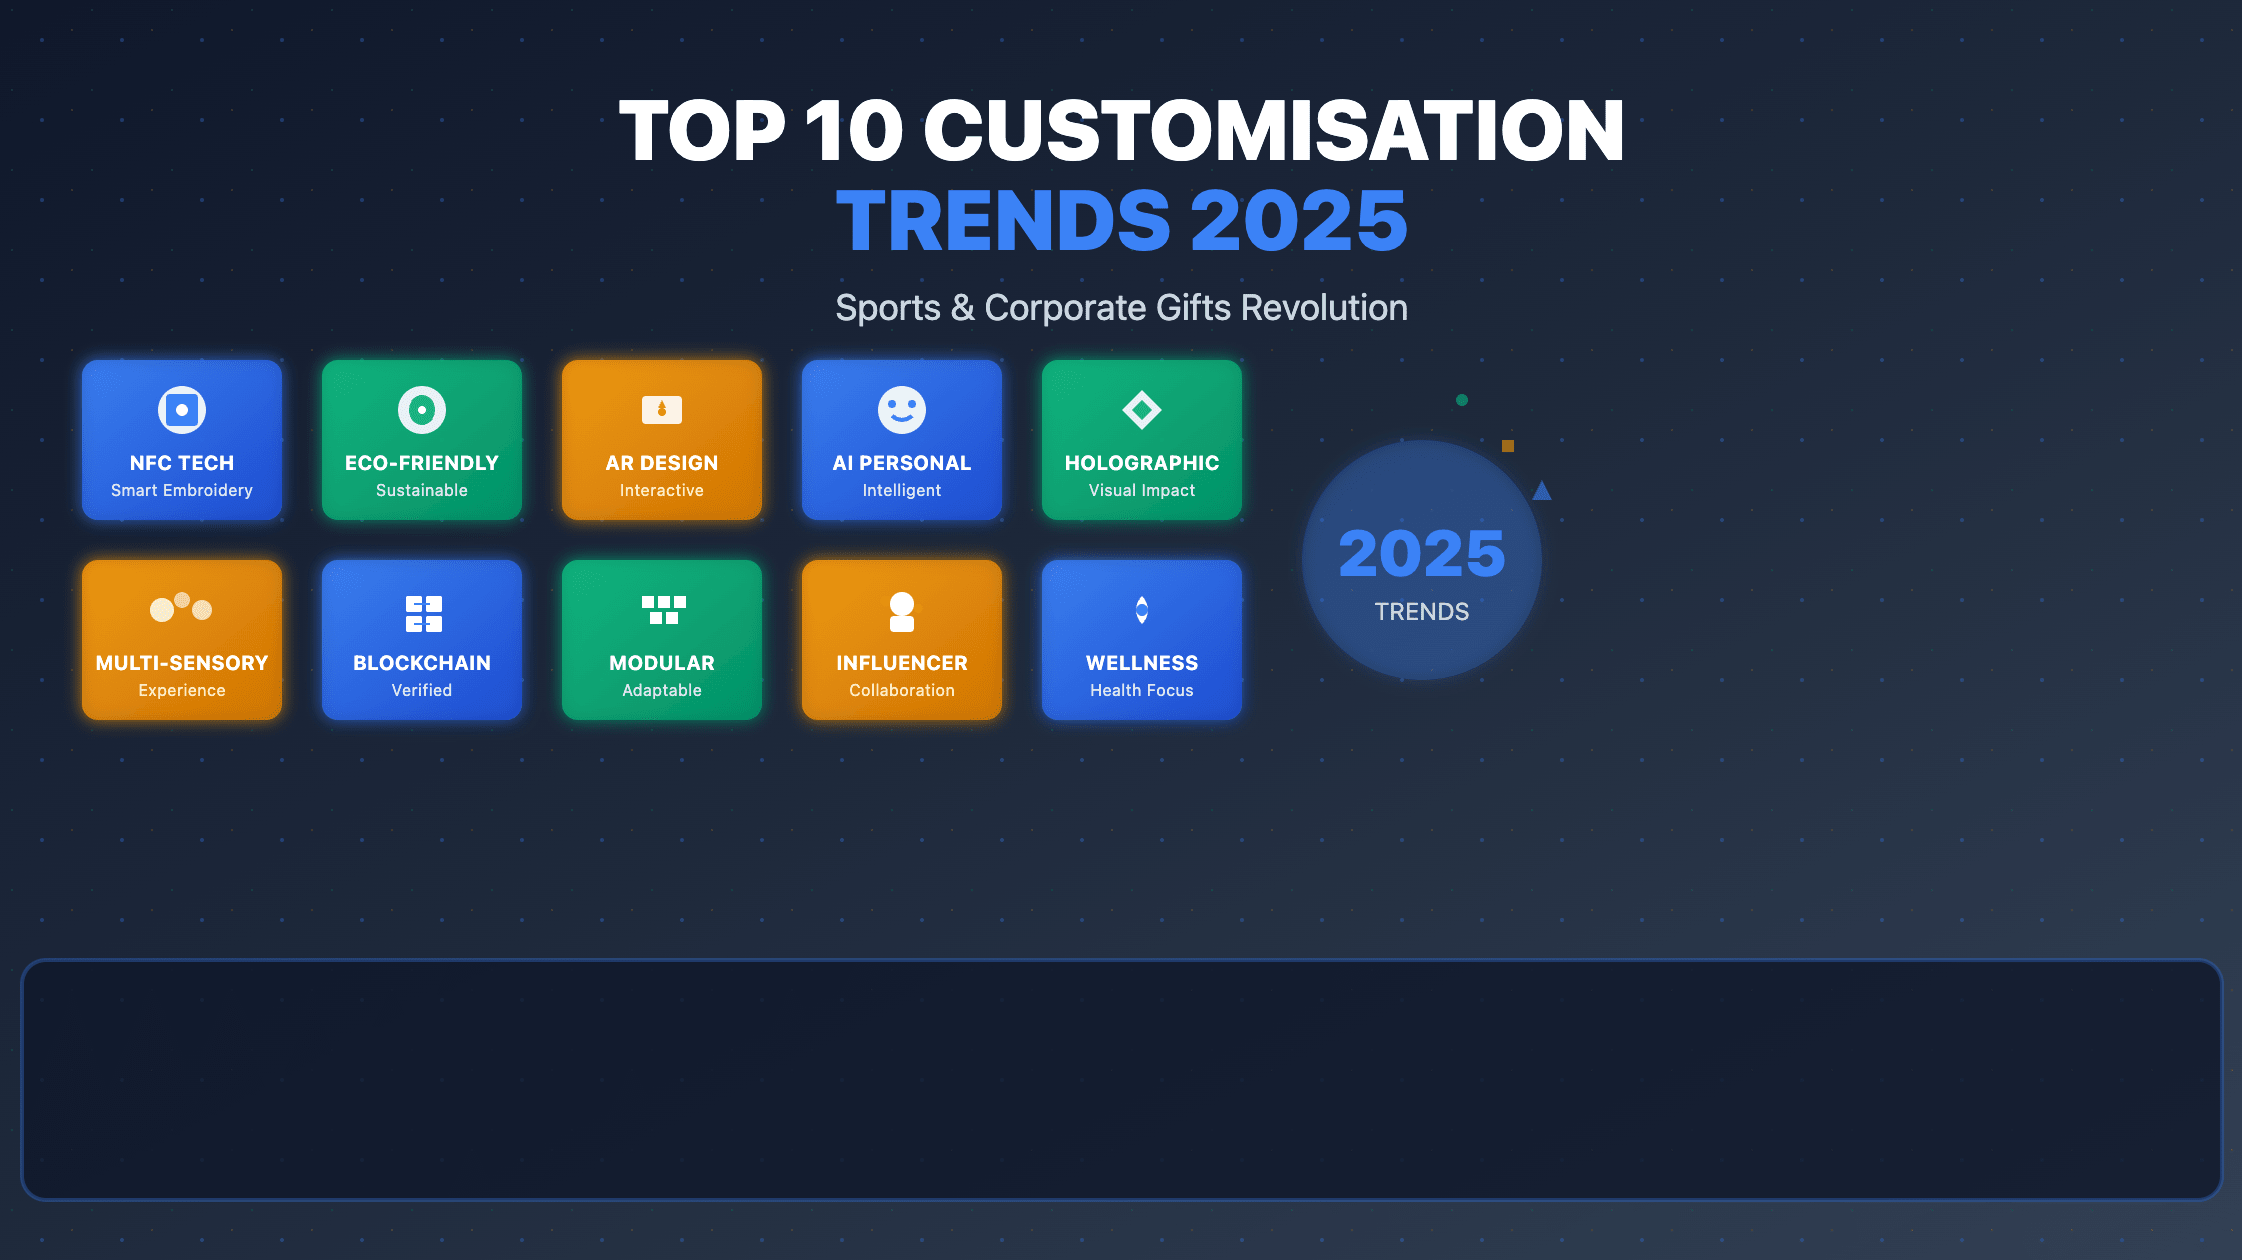Click the Multi-Sensory circles icon
Viewport: 2242px width, 1260px height.
181,608
